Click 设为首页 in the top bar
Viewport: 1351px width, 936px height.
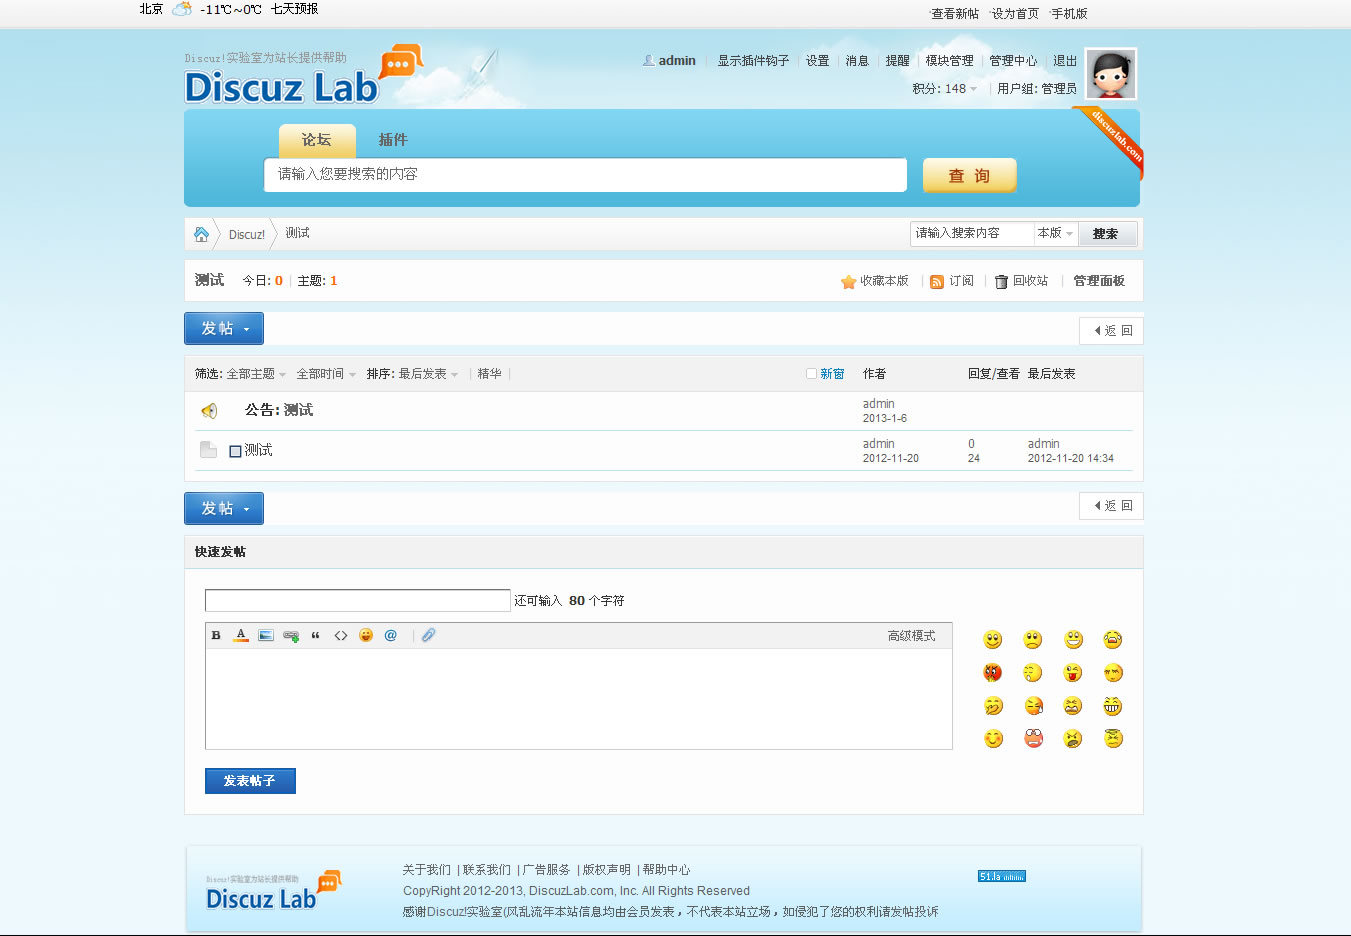[1015, 14]
